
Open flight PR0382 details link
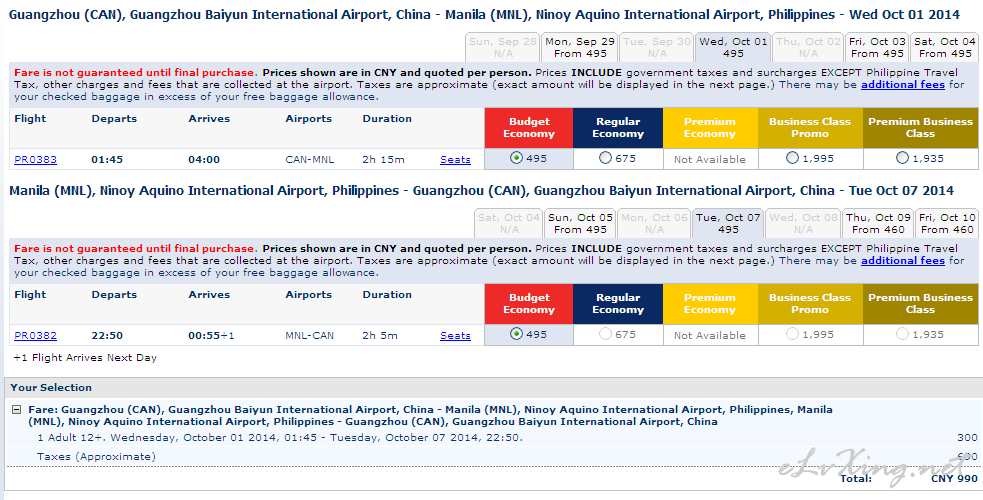pyautogui.click(x=35, y=336)
